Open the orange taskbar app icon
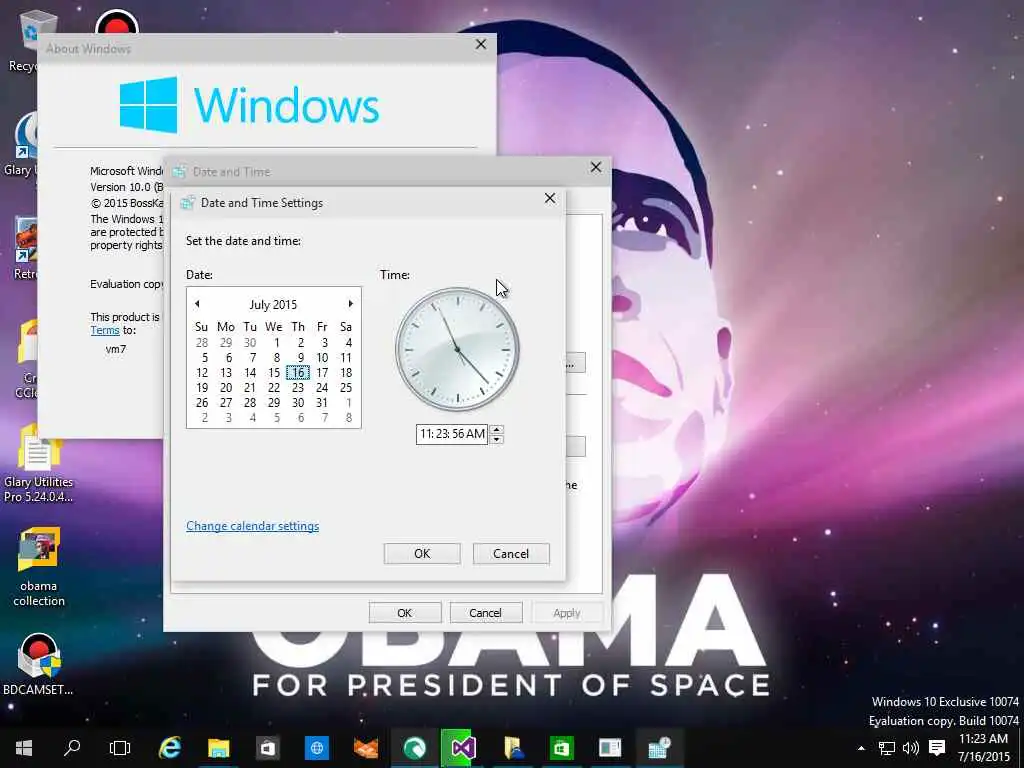This screenshot has width=1024, height=768. point(366,748)
